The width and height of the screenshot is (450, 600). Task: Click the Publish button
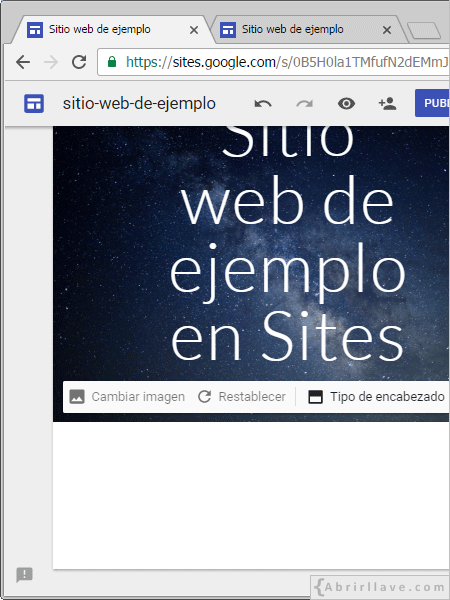tap(432, 103)
